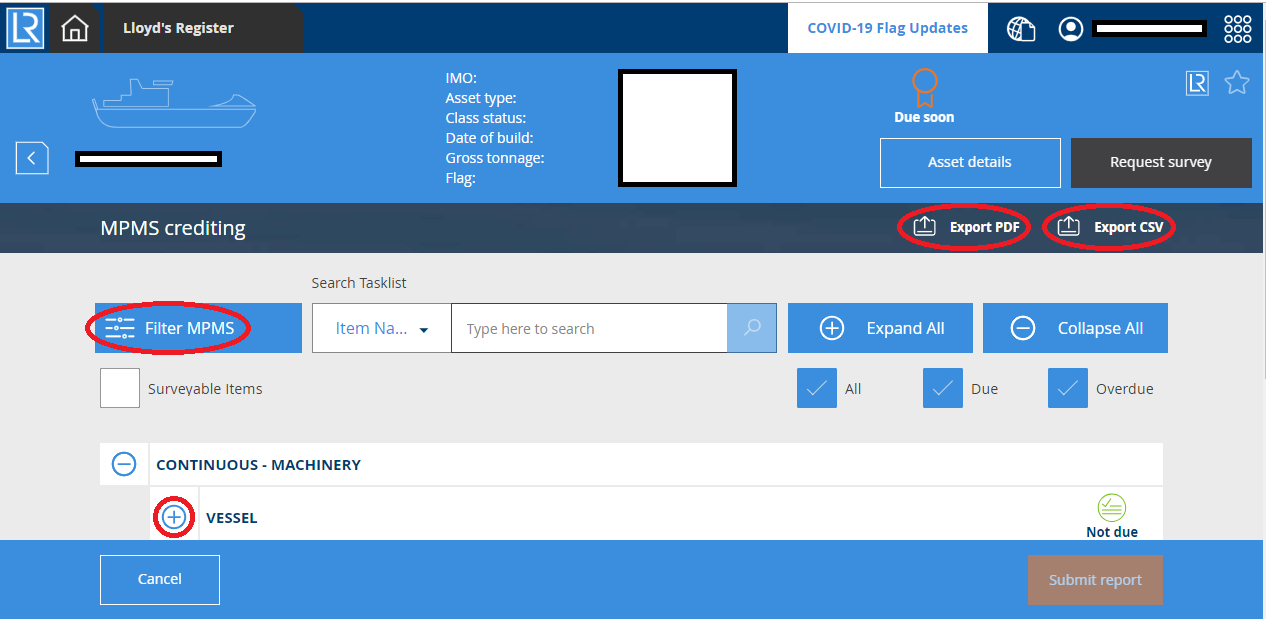Tick the Surveyable Items checkbox
Screen dimensions: 1266x619
click(x=120, y=388)
